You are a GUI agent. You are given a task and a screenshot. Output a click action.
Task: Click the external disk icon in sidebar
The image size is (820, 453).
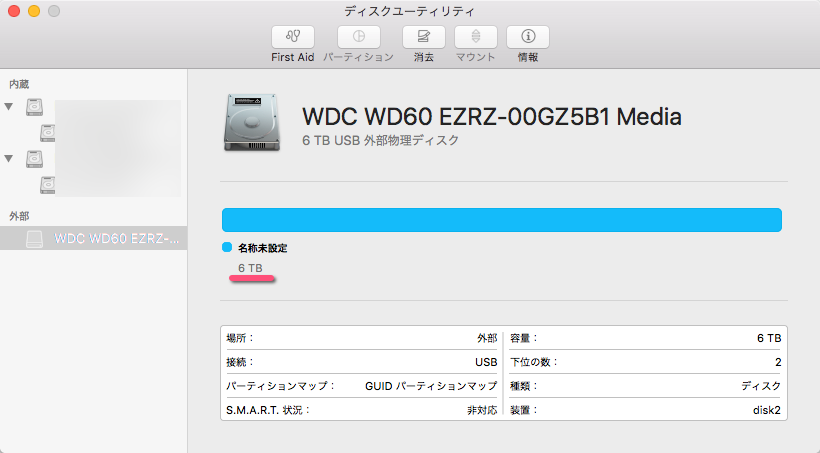click(x=35, y=239)
